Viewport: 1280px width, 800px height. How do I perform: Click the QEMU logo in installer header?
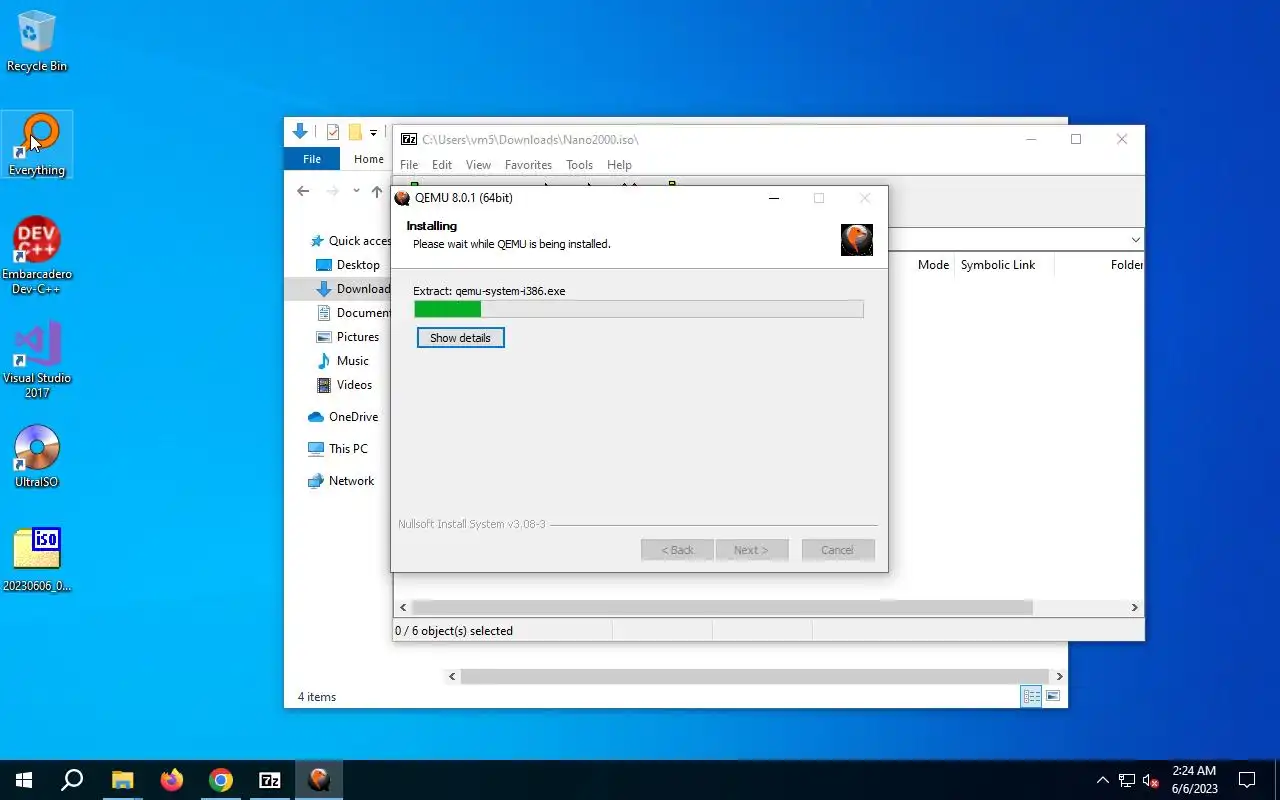click(857, 239)
